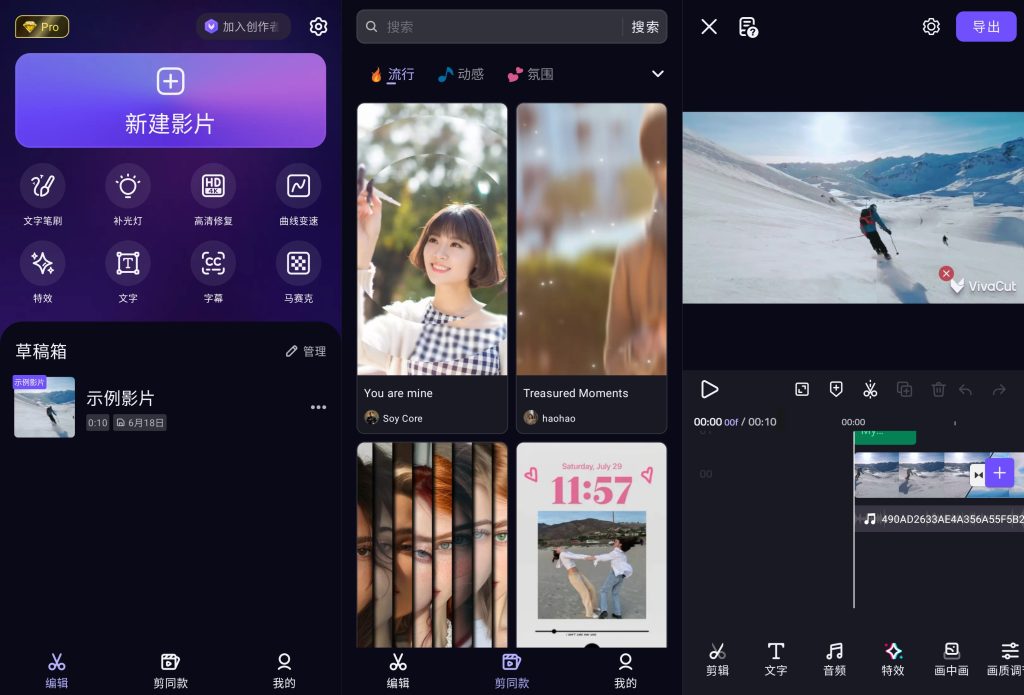1024x695 pixels.
Task: Select the audio track 490AD2633AE4A356A55F5B2
Action: coord(939,519)
